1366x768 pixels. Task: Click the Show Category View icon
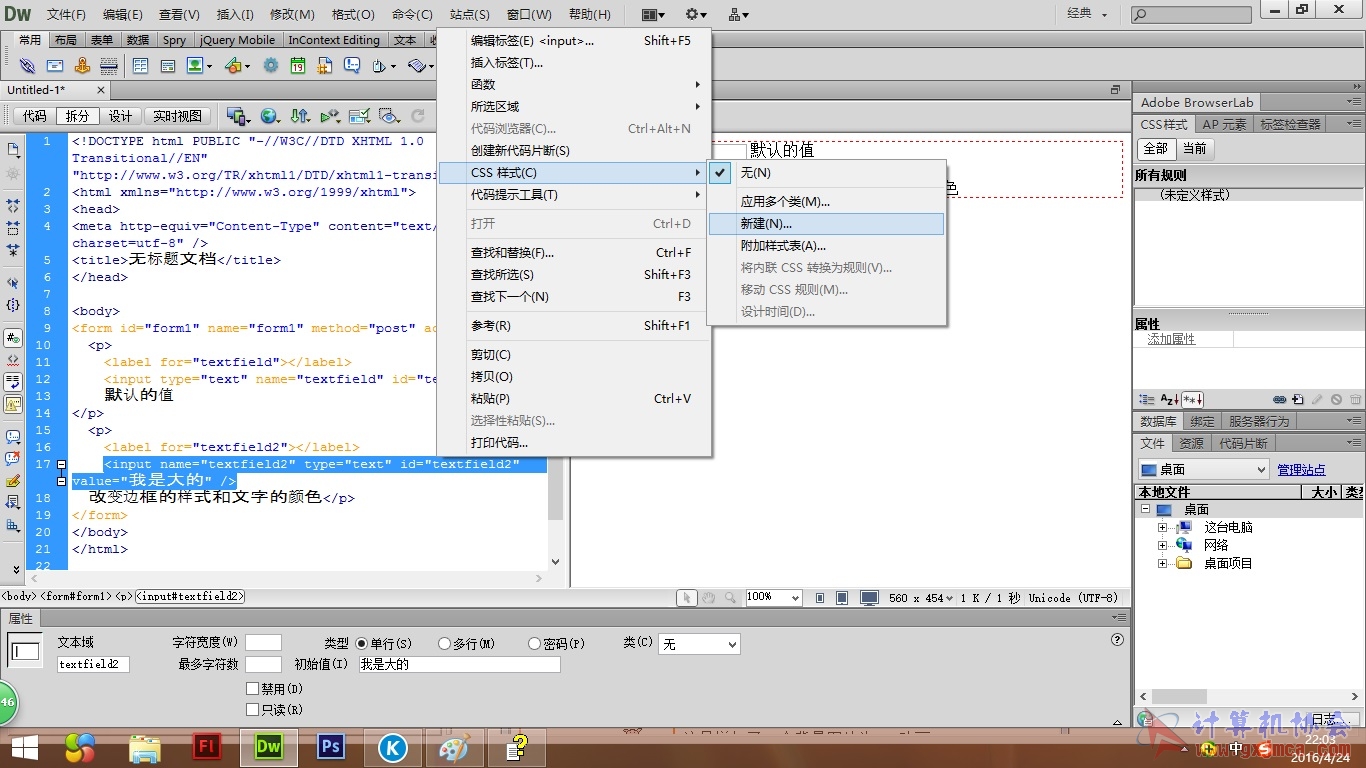(1147, 400)
